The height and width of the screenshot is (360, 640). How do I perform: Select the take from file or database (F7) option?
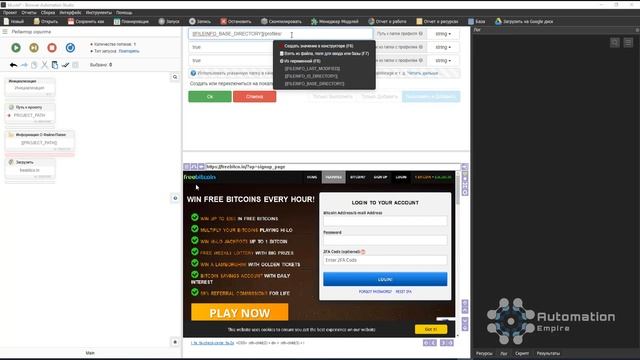(324, 53)
